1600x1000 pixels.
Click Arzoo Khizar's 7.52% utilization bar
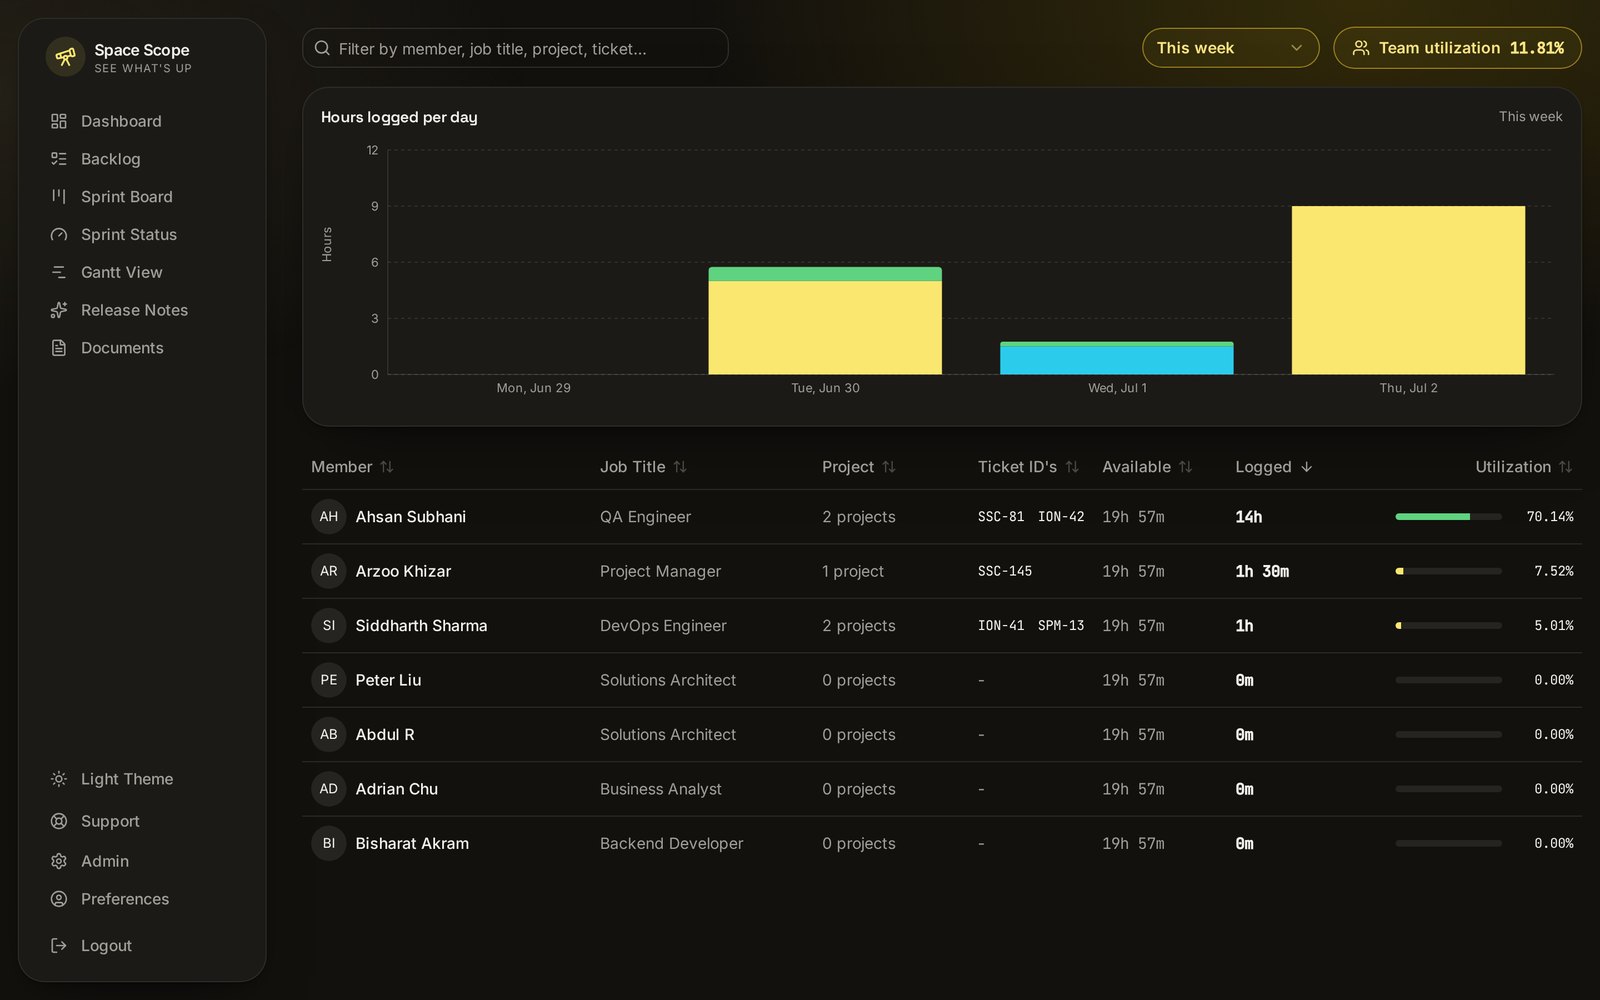(1448, 571)
